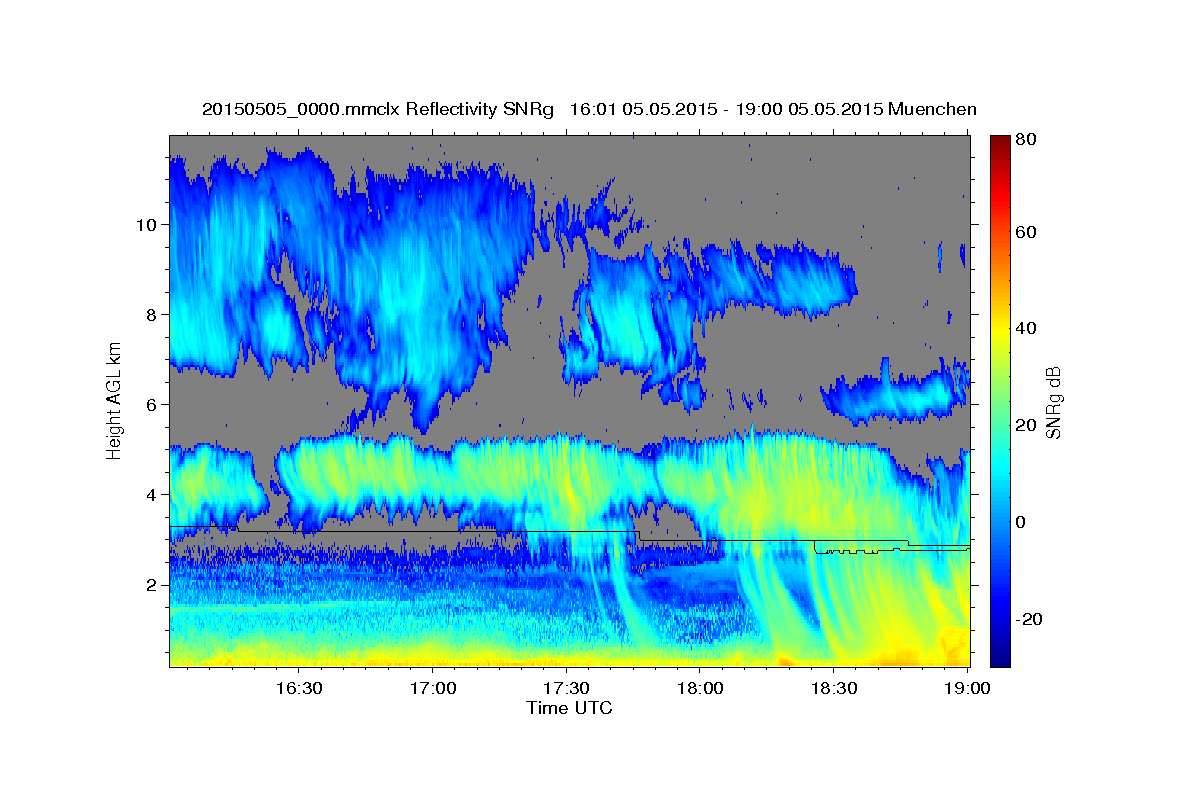Click the 16:30 time tick label
This screenshot has width=1200, height=800.
pyautogui.click(x=298, y=688)
